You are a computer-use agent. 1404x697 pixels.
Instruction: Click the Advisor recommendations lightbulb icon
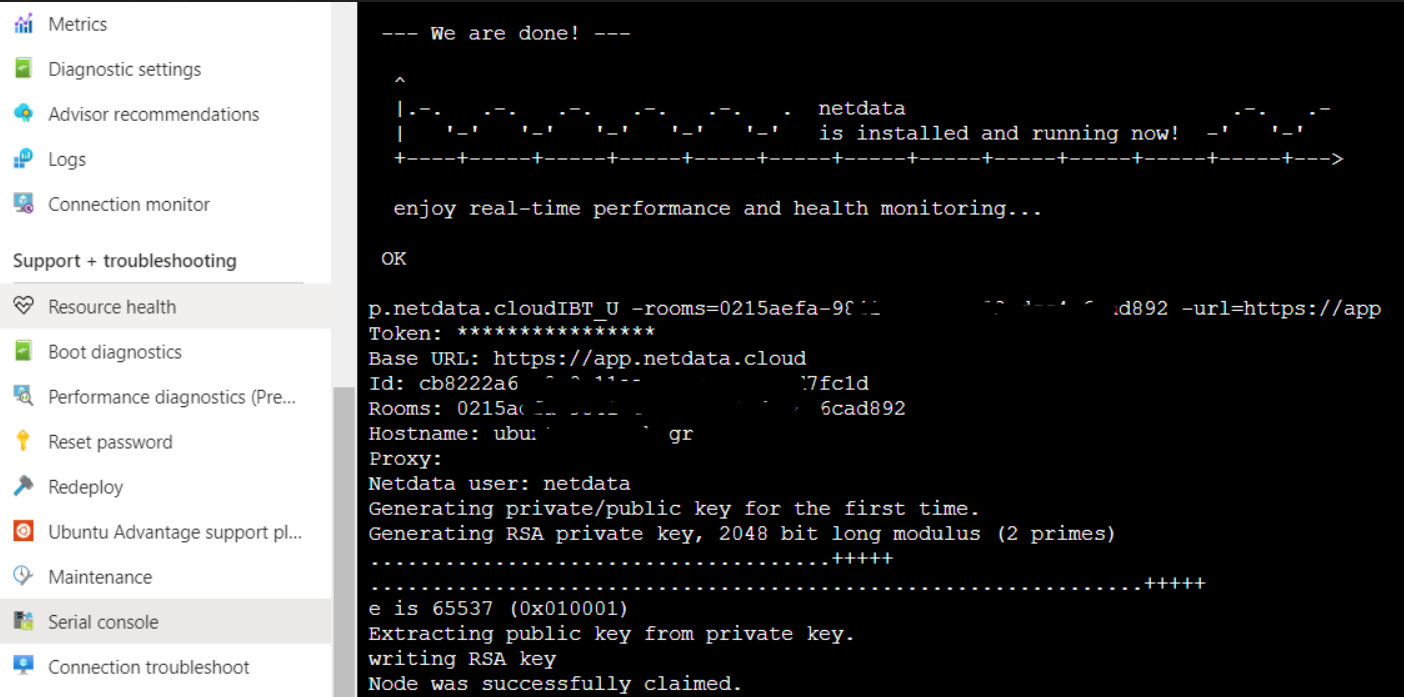pyautogui.click(x=22, y=114)
